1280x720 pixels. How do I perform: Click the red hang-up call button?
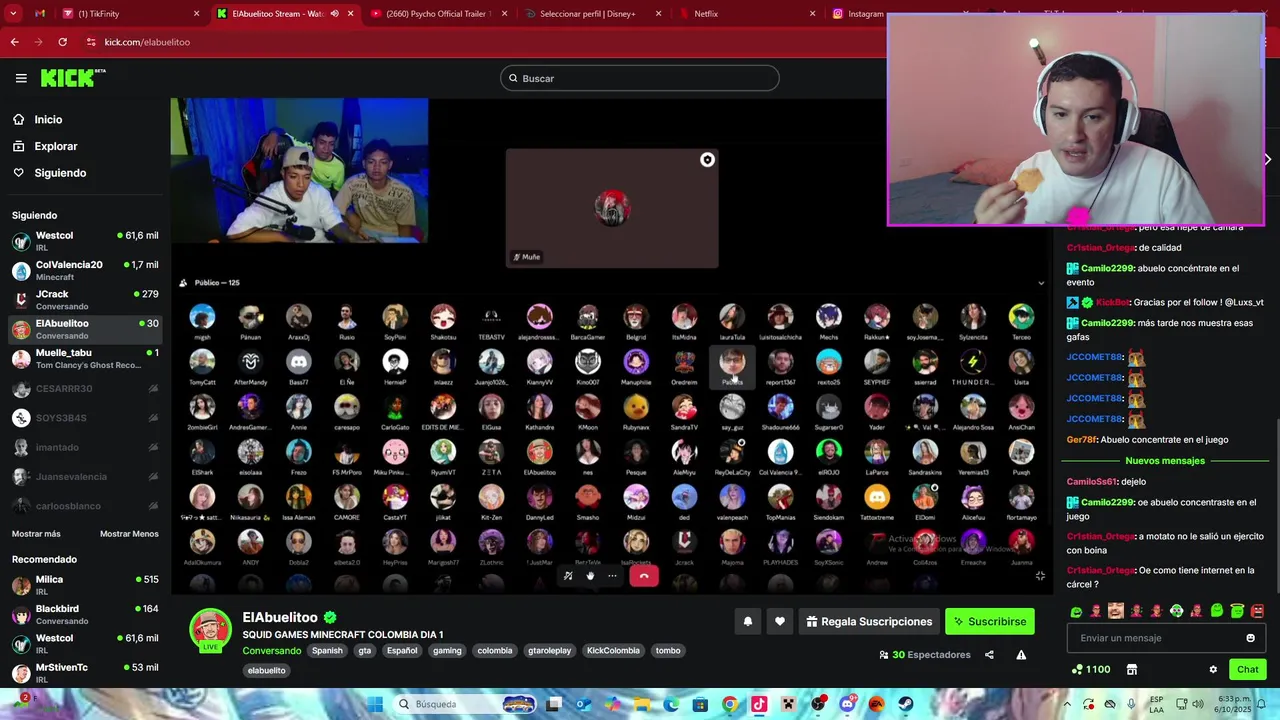coord(644,575)
